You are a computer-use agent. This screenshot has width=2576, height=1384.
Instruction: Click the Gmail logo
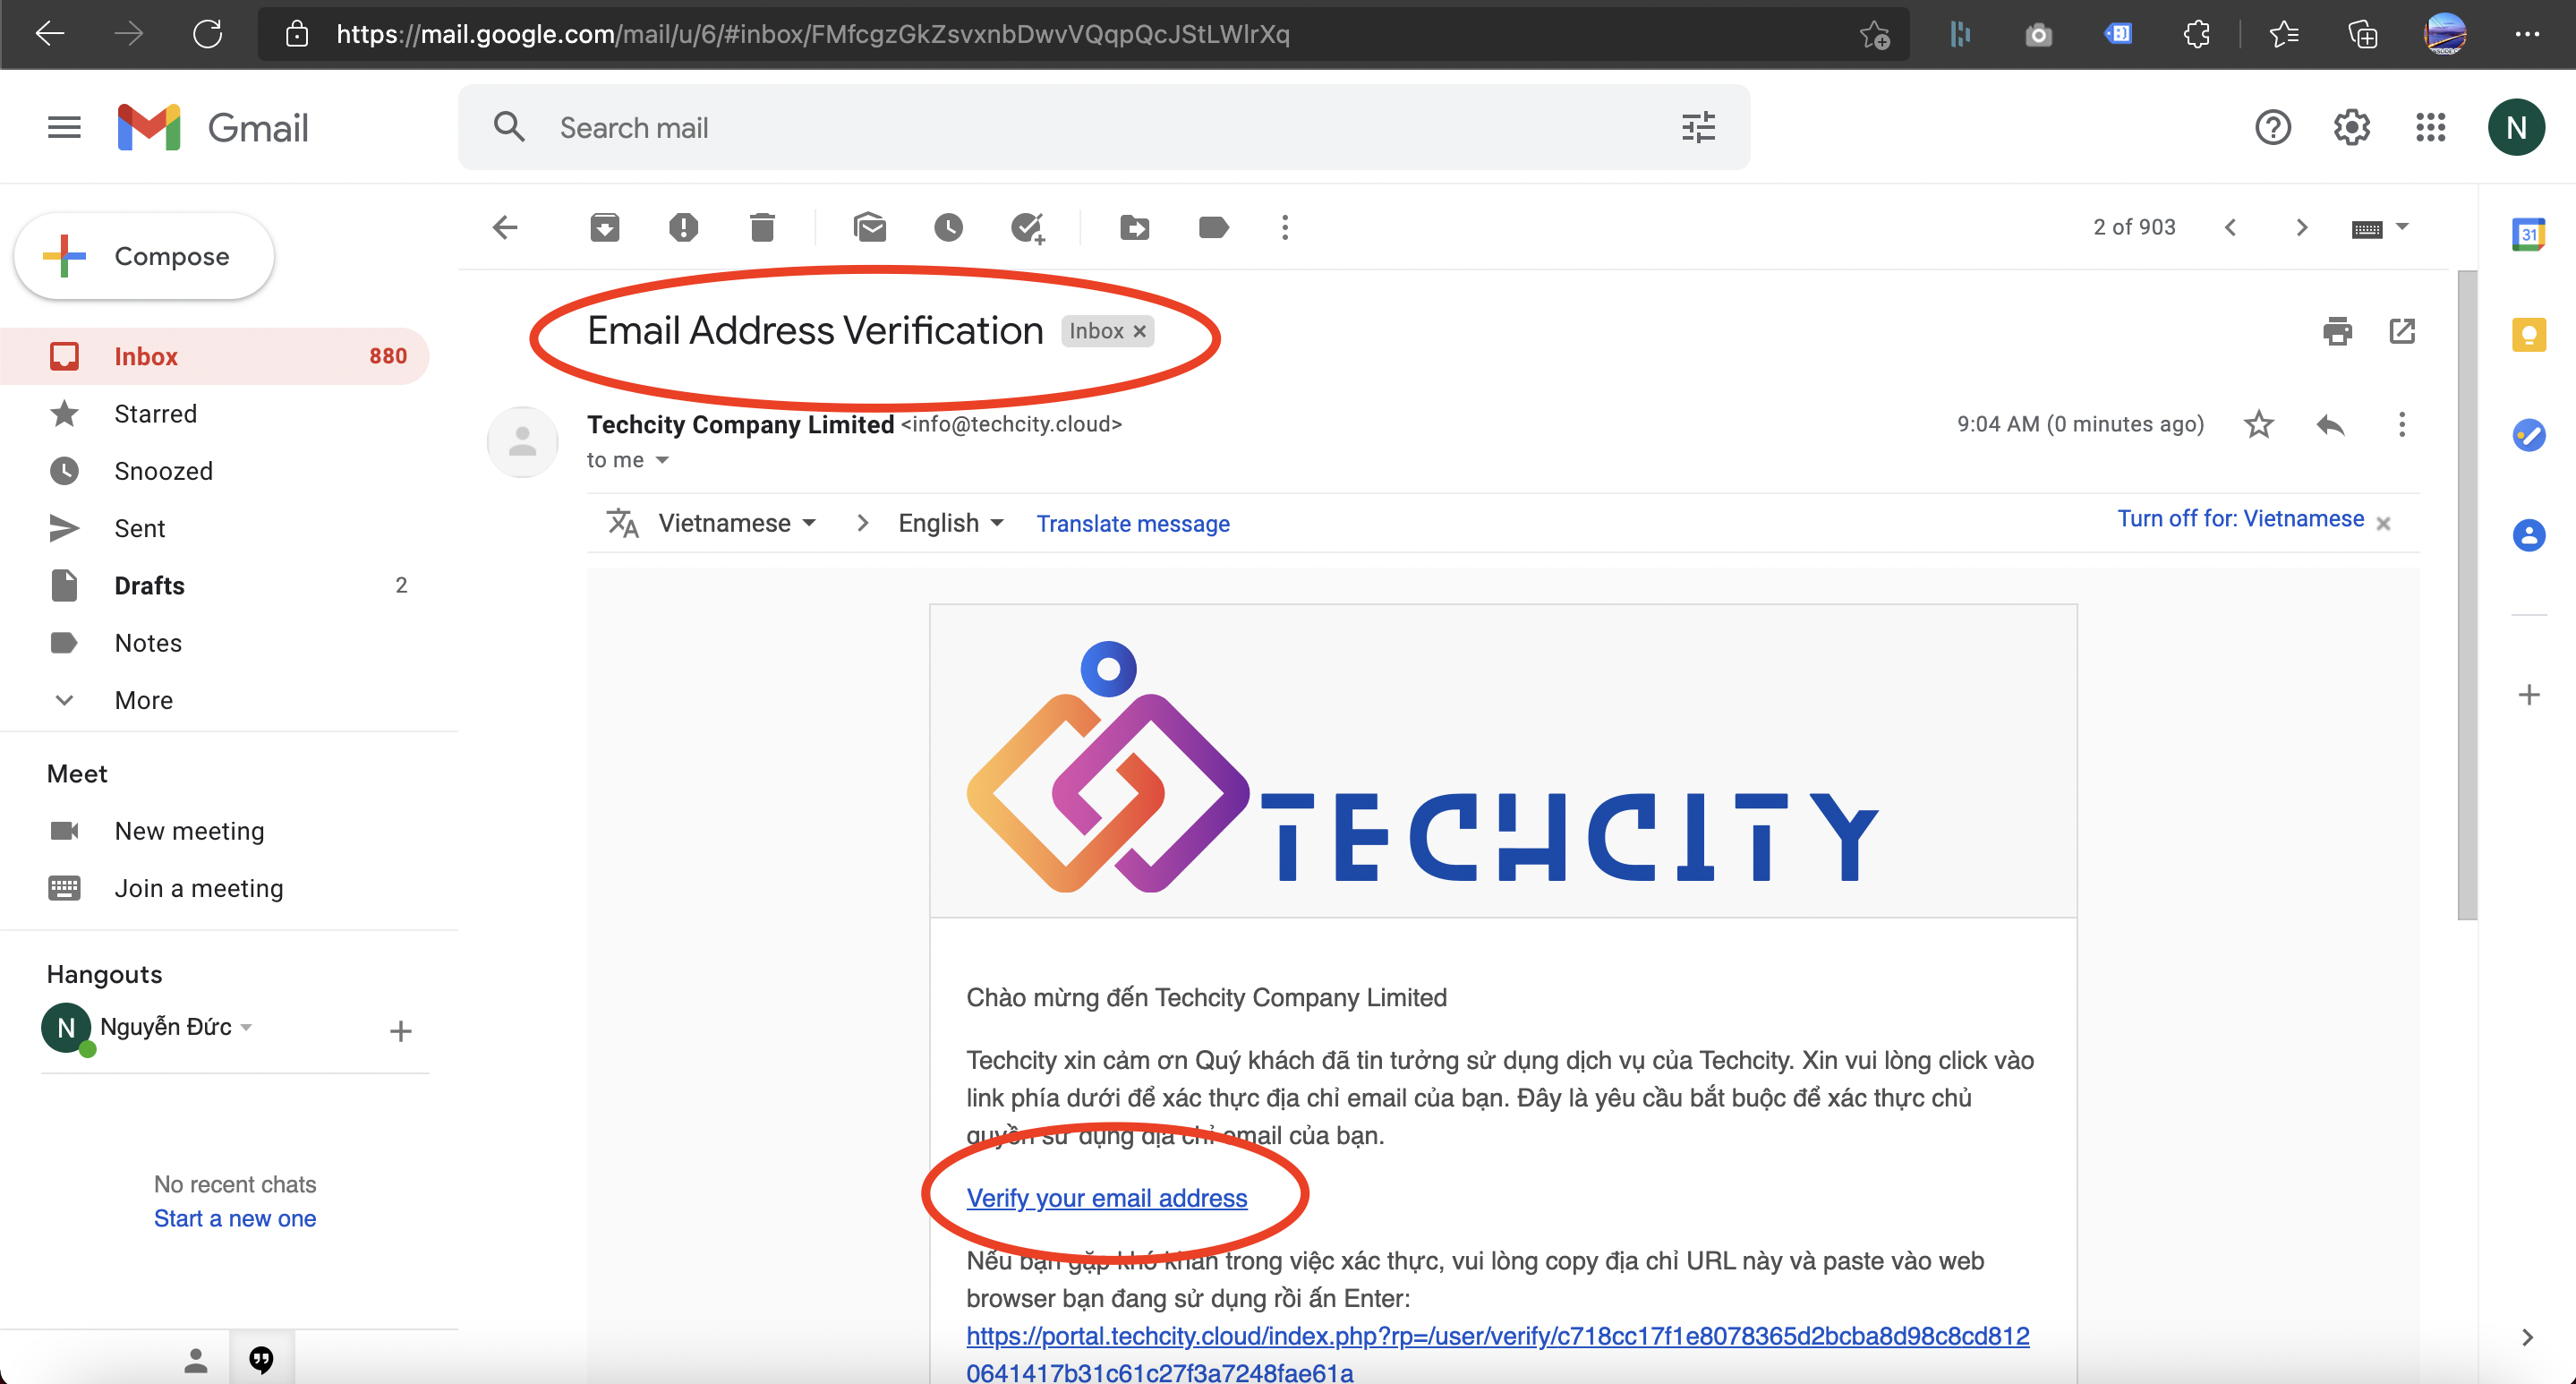tap(212, 127)
